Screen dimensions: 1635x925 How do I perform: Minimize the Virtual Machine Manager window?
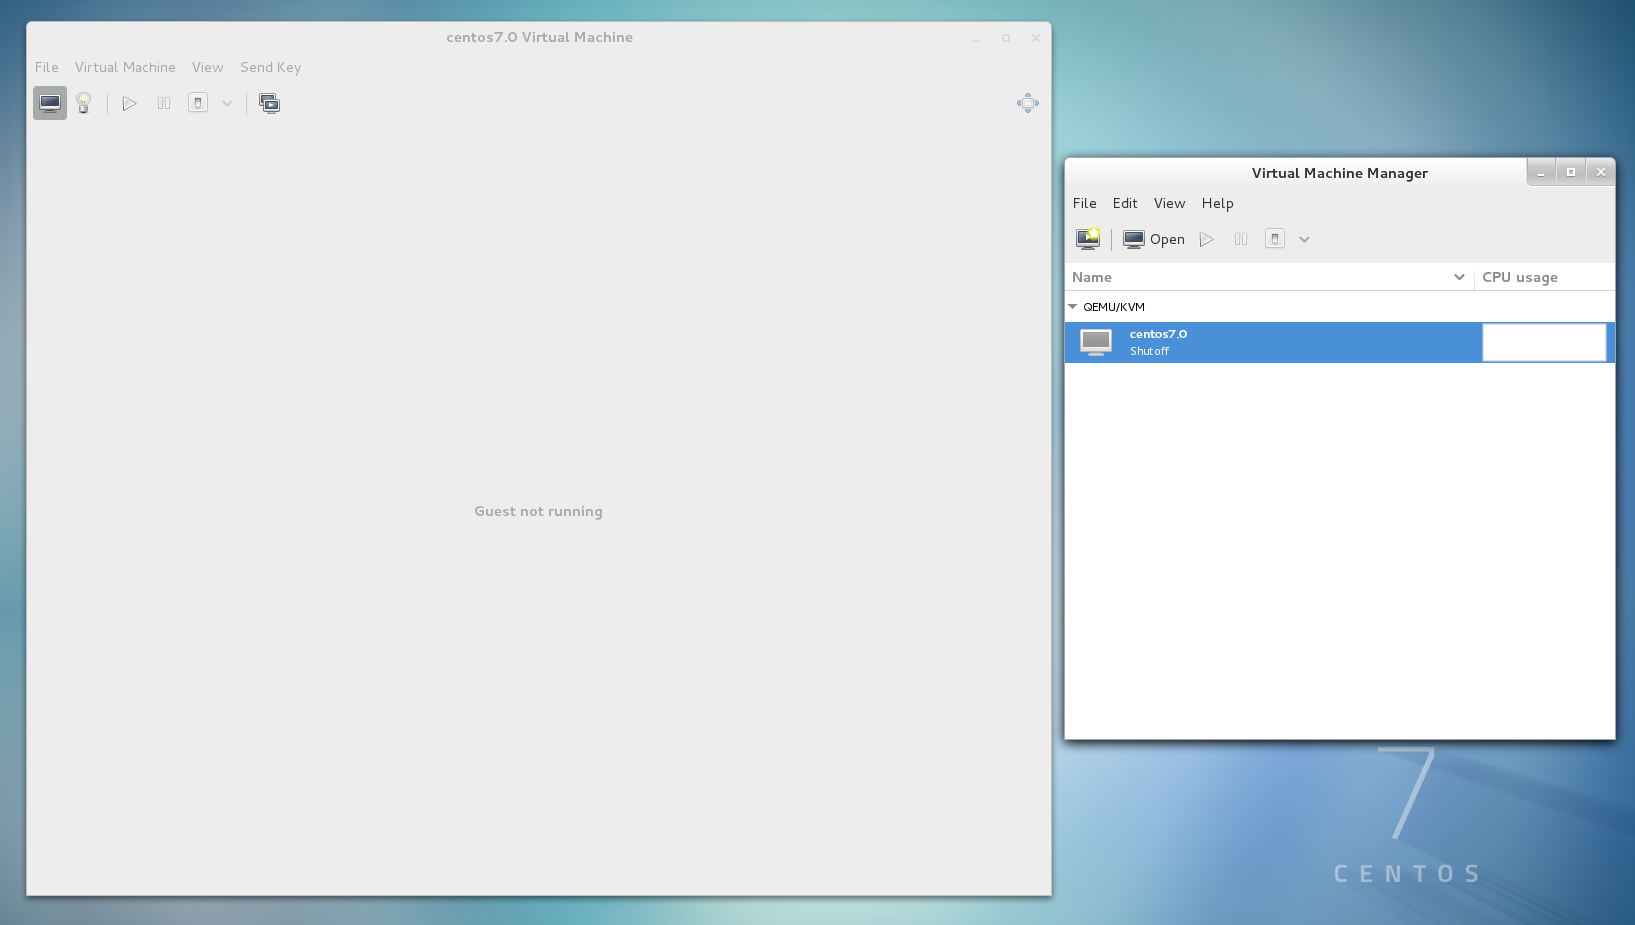coord(1541,172)
